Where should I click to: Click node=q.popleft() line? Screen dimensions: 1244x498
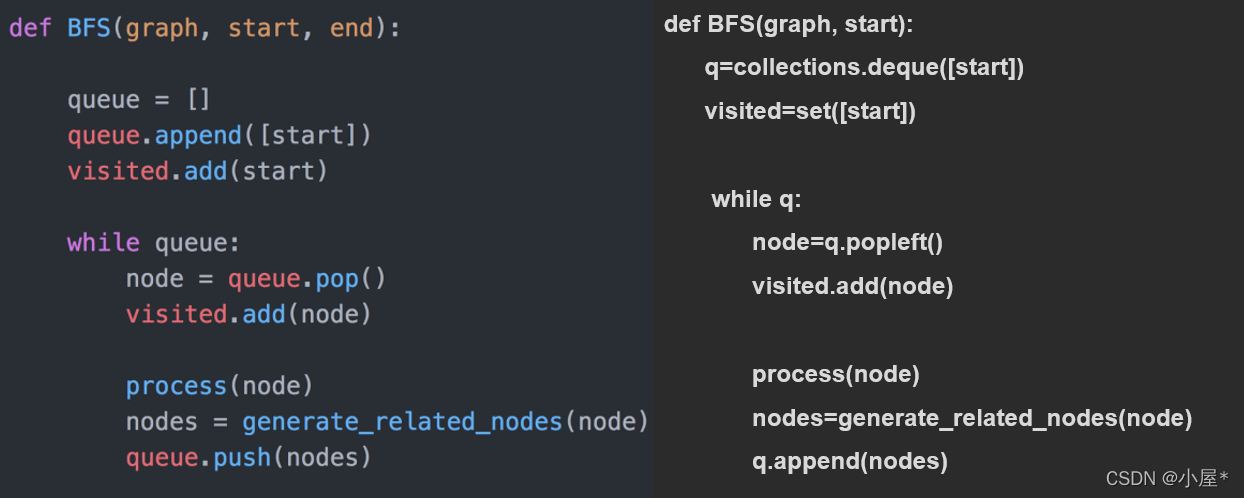(848, 243)
